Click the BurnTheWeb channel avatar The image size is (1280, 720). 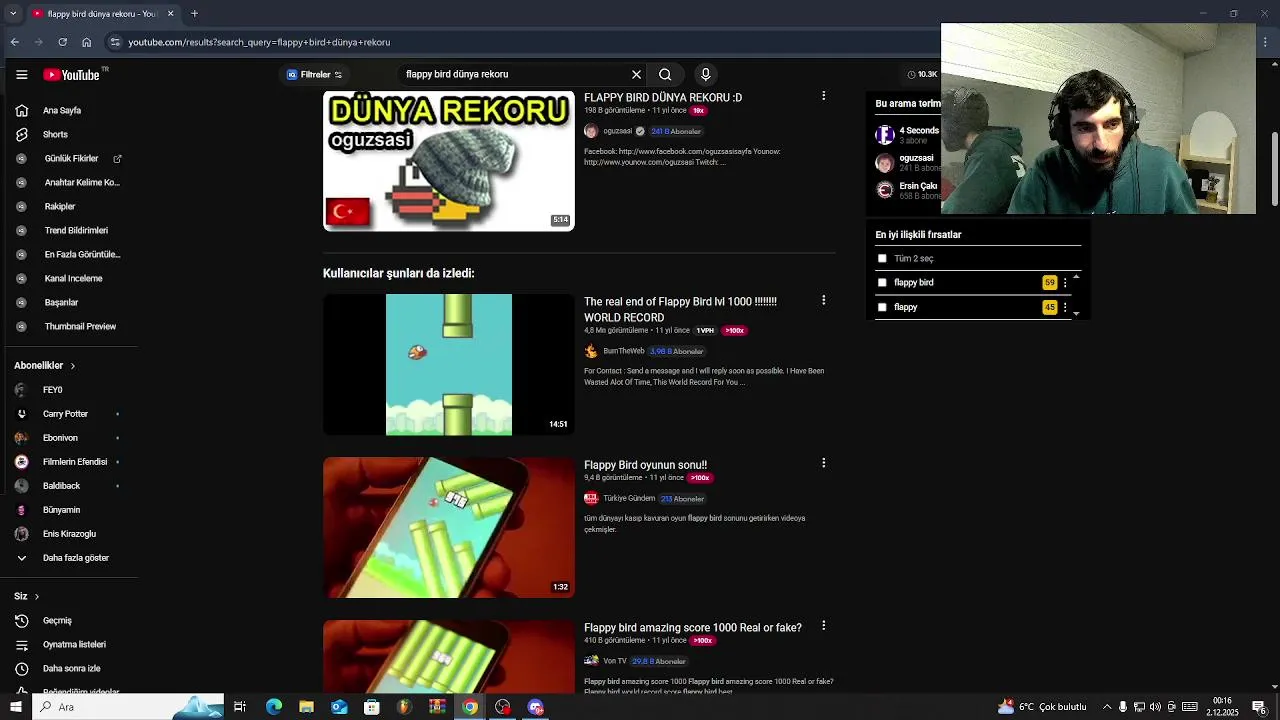point(591,351)
